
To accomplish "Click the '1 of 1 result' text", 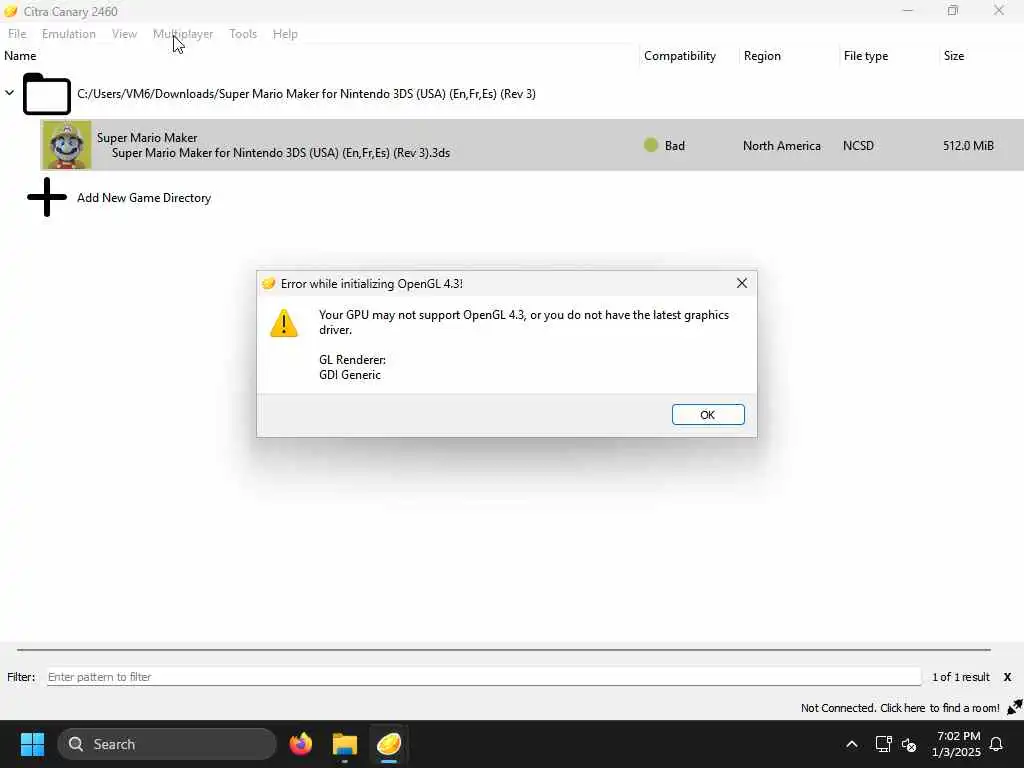I will coord(961,677).
